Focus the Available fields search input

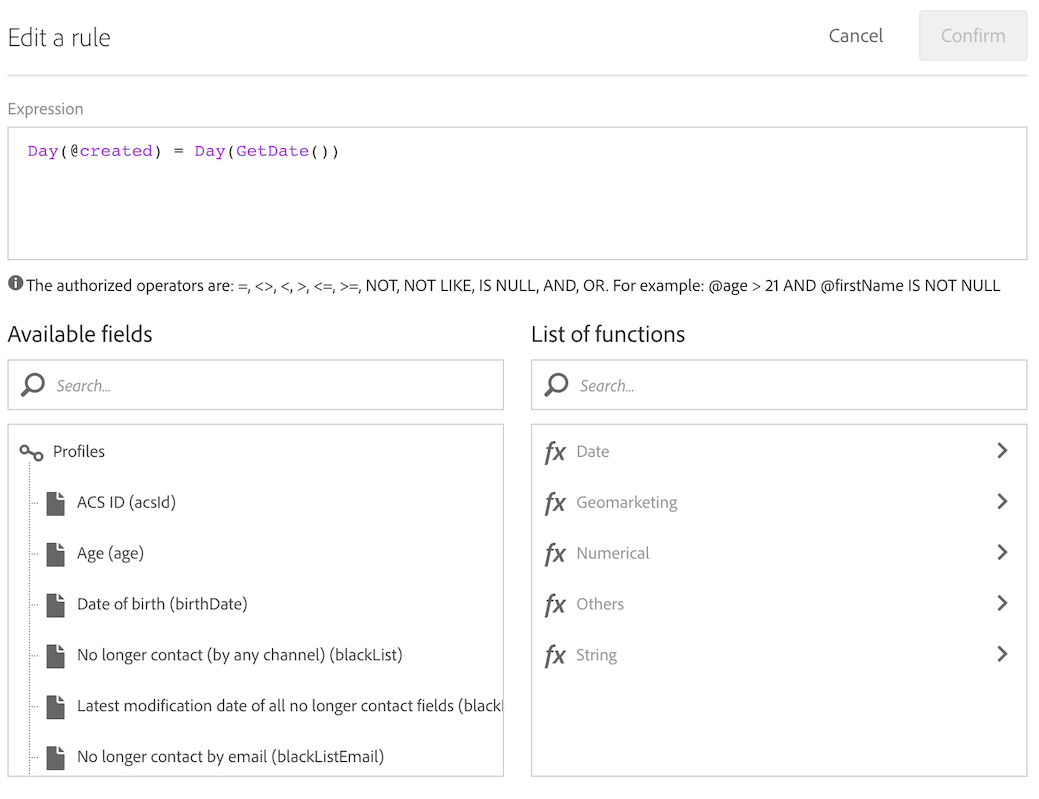270,385
